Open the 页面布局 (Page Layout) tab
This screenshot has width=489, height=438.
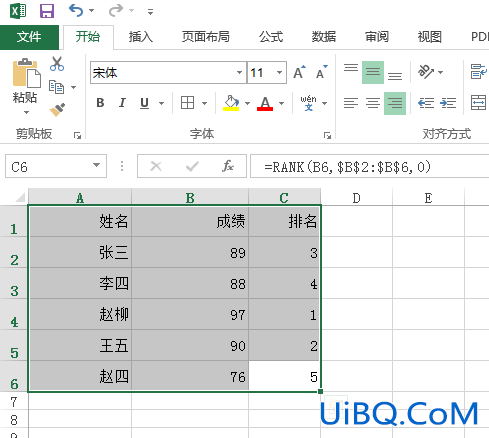point(206,37)
